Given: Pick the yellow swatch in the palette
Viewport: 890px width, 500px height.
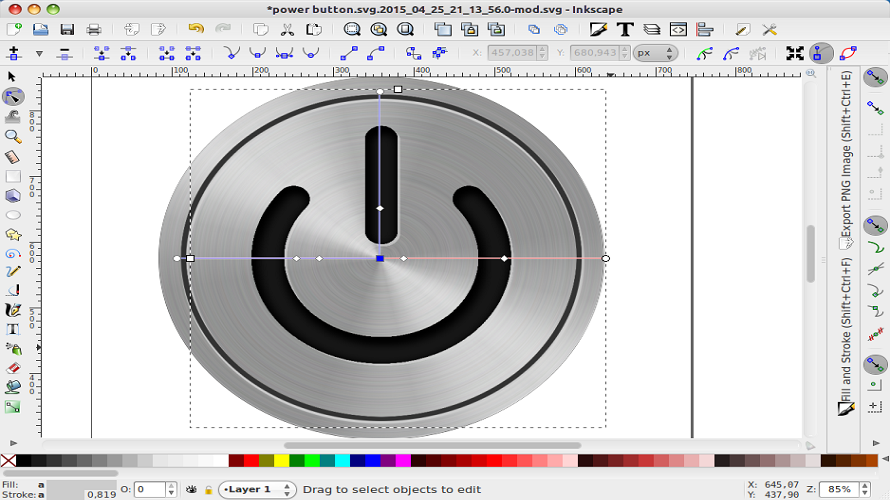Looking at the screenshot, I should (x=281, y=461).
